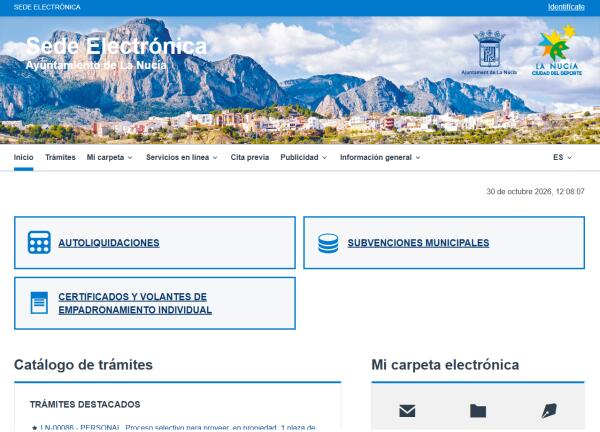Click the Ayuntamiento de La Nucía coat of arms
The height and width of the screenshot is (432, 600).
click(x=489, y=53)
